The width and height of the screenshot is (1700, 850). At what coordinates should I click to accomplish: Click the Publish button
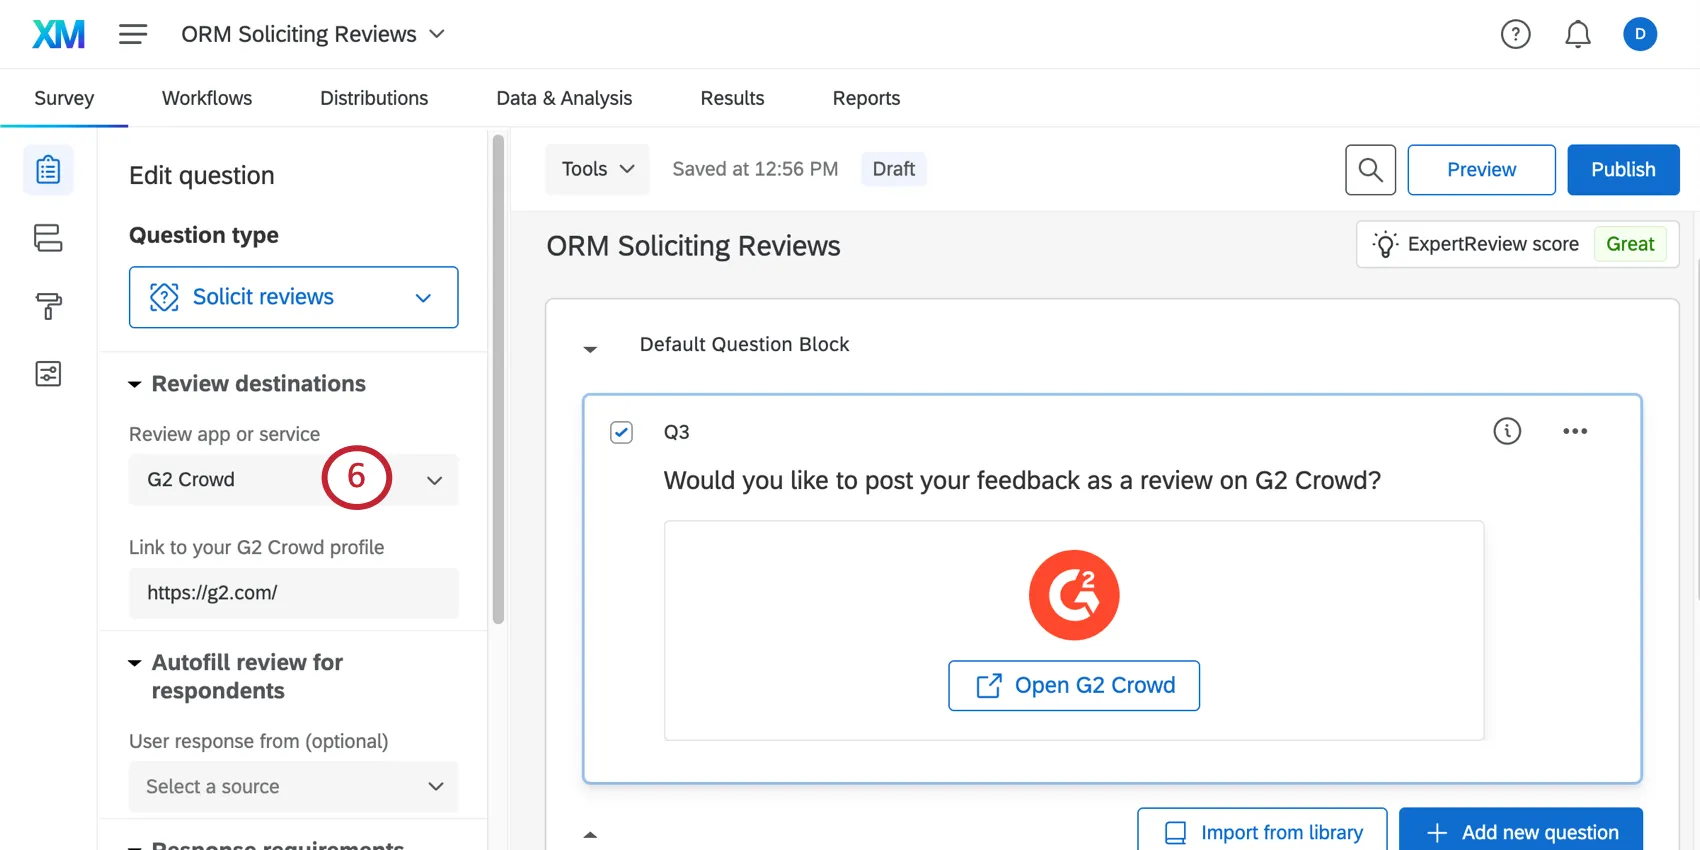pyautogui.click(x=1623, y=170)
